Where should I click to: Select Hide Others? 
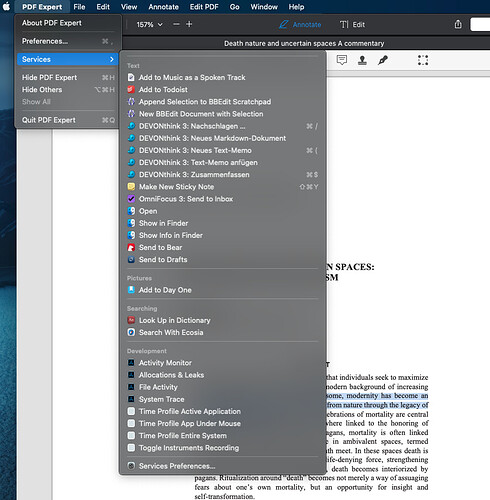(67, 90)
